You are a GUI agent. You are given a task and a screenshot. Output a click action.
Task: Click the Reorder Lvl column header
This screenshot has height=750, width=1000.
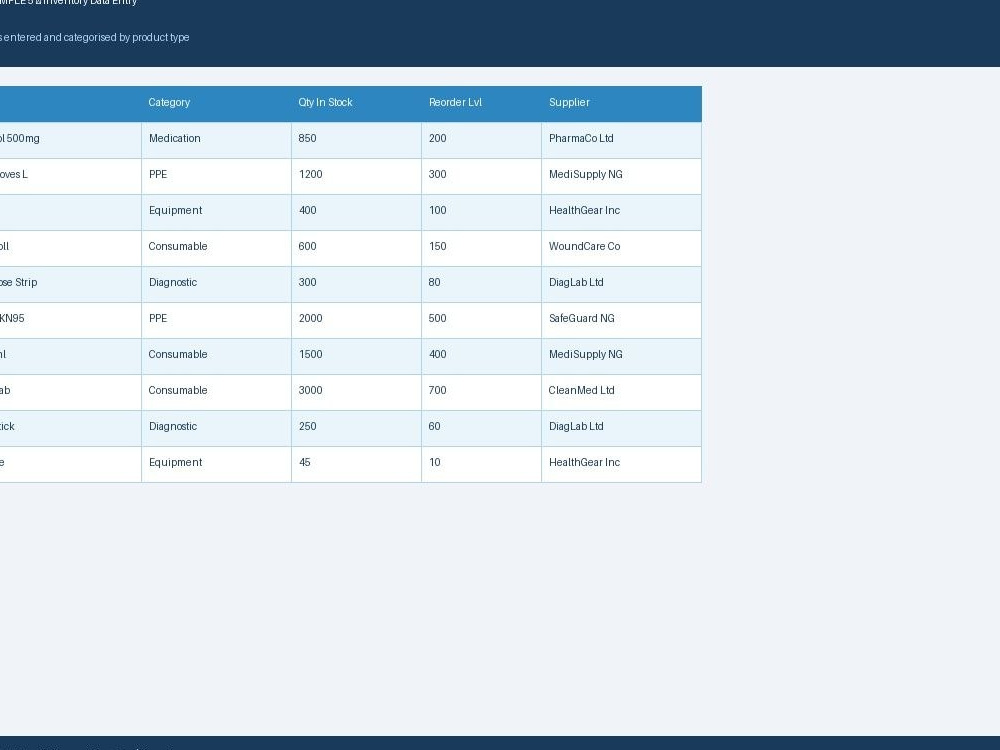[x=482, y=104]
